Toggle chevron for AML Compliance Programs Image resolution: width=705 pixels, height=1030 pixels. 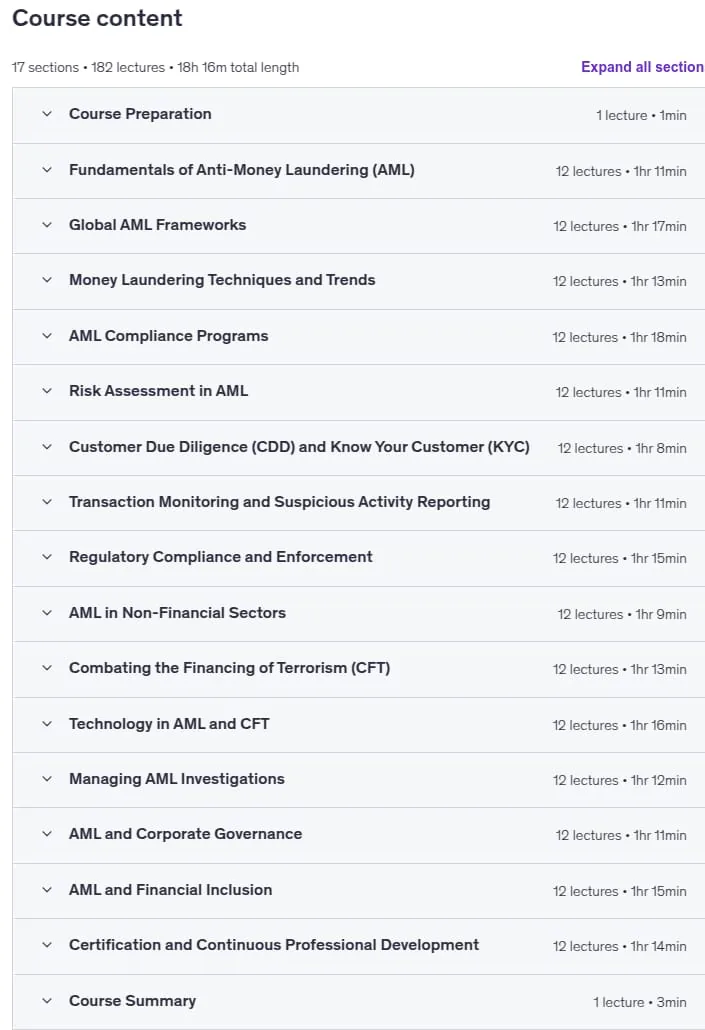click(47, 336)
